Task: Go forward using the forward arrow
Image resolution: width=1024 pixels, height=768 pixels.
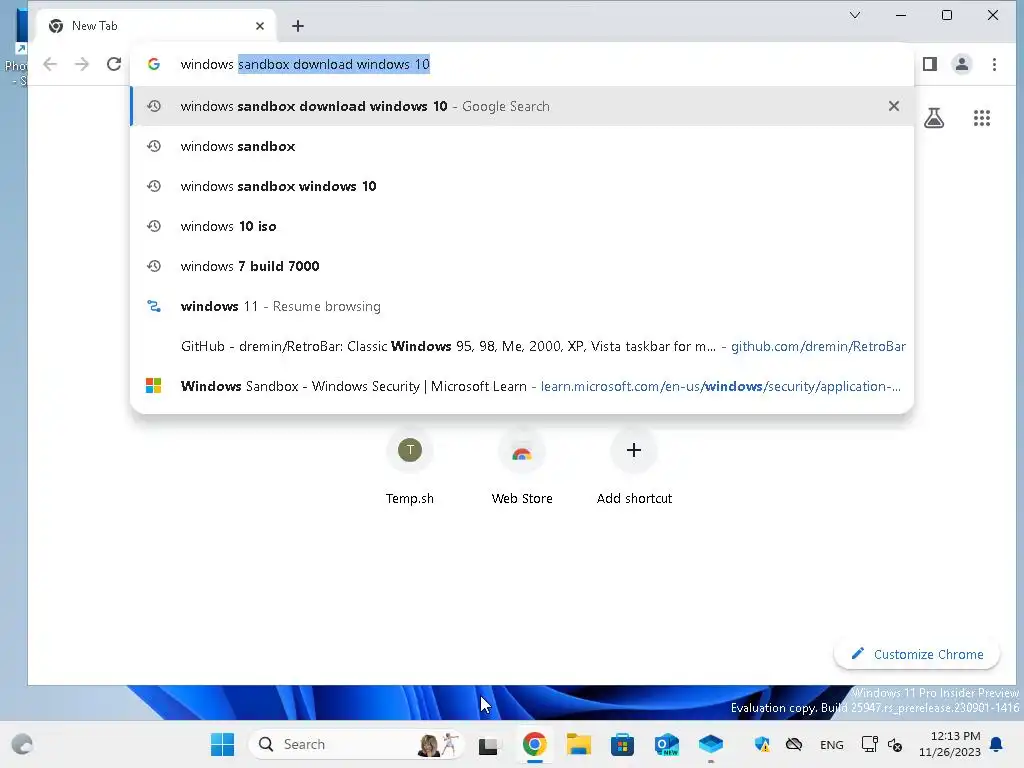Action: pyautogui.click(x=82, y=64)
